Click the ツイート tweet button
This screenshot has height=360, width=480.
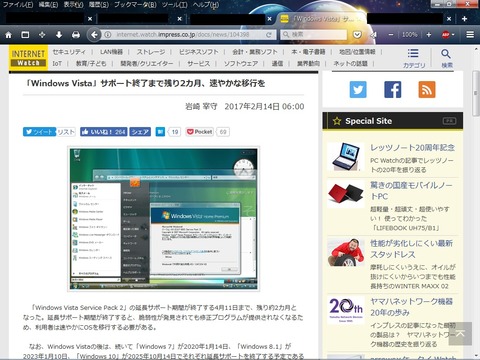(39, 132)
